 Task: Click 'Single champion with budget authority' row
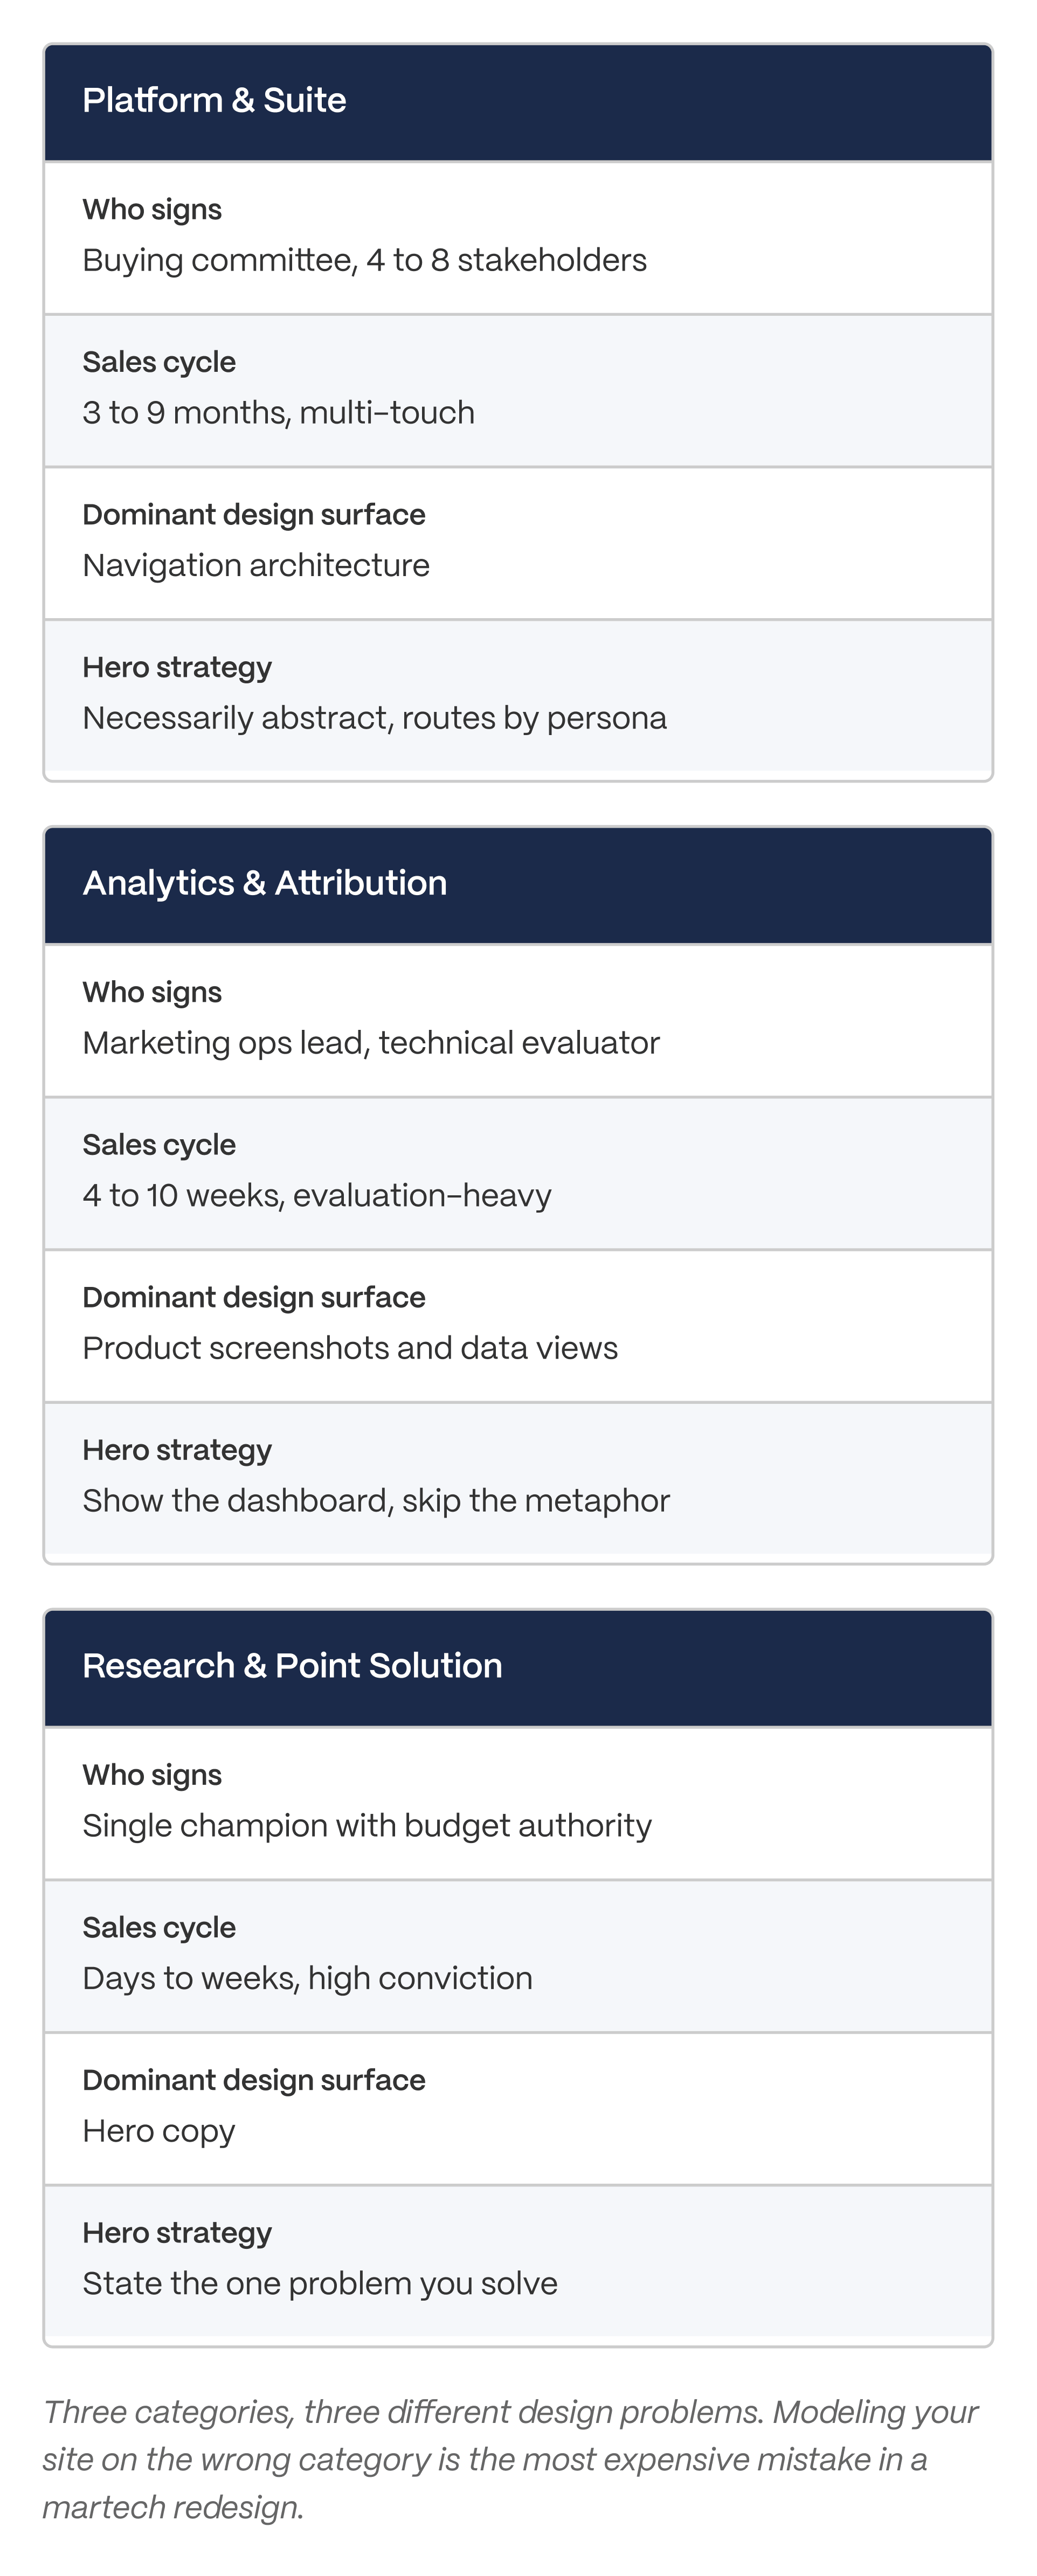tap(518, 1804)
